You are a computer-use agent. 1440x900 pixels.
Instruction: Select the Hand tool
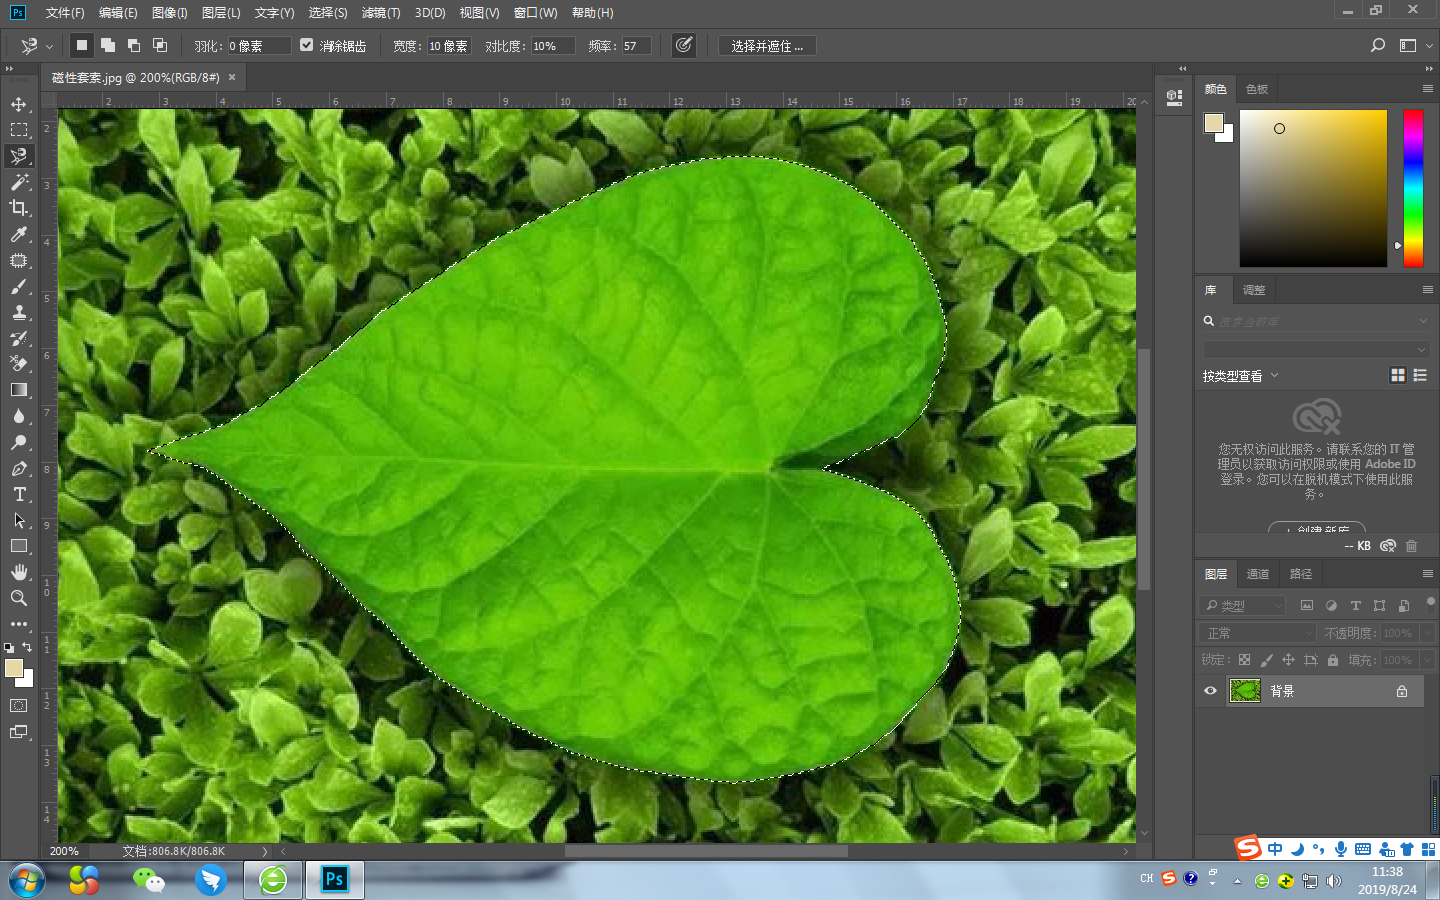21,572
